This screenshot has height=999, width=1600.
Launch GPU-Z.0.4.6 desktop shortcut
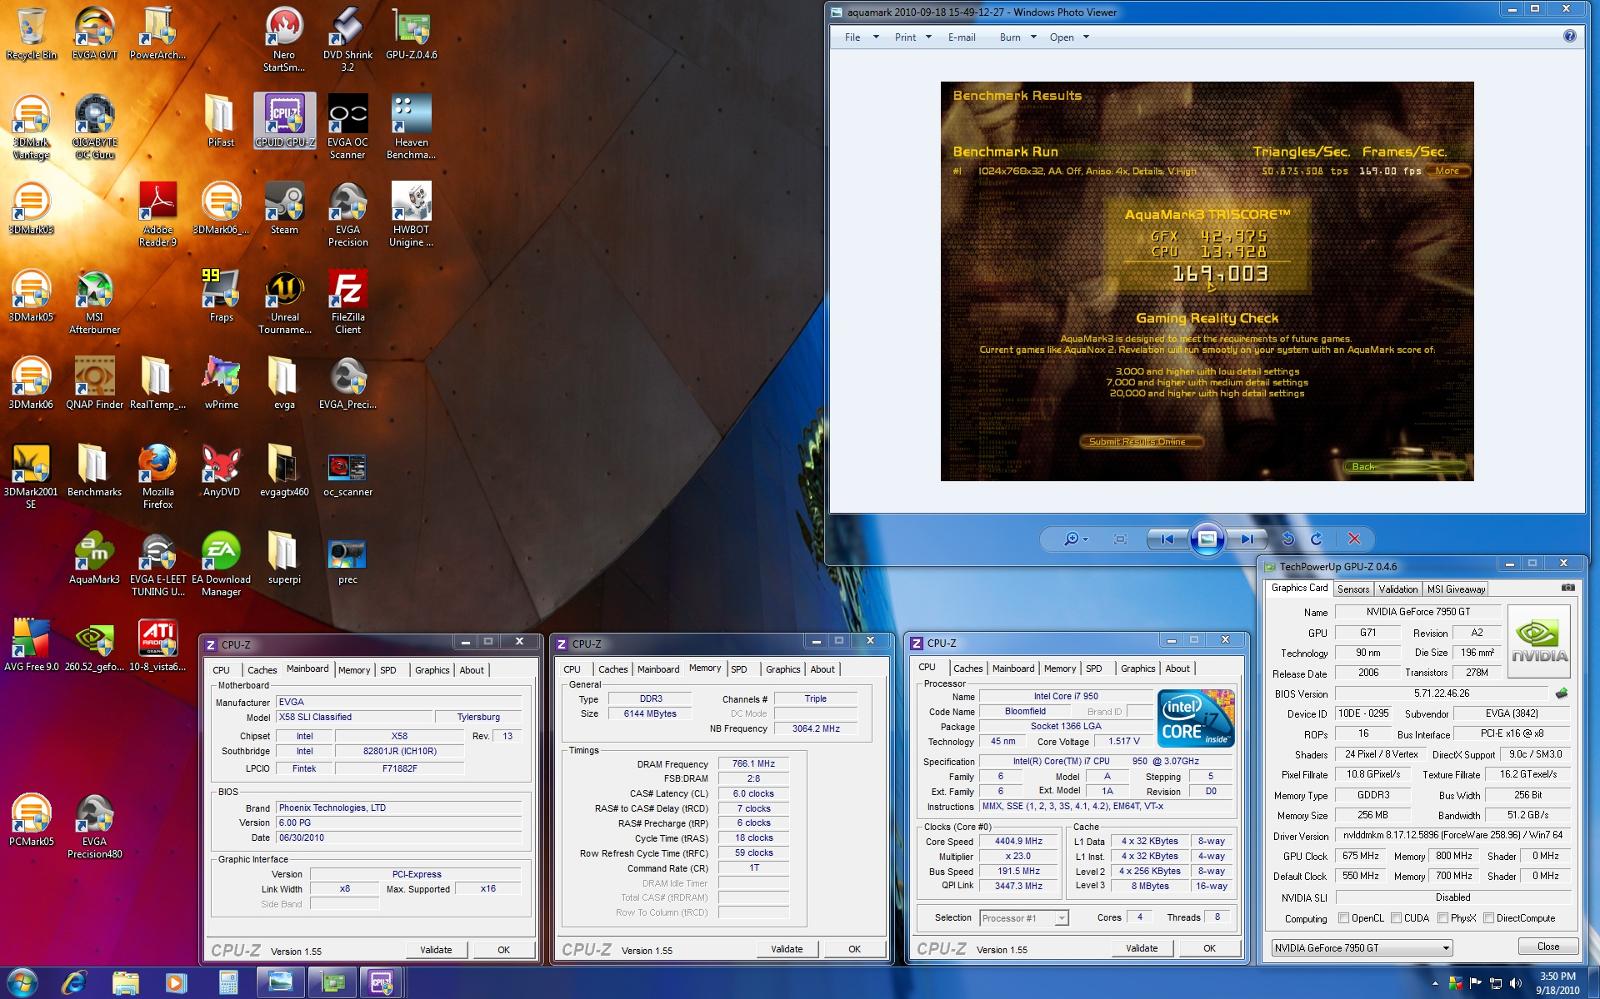(411, 34)
